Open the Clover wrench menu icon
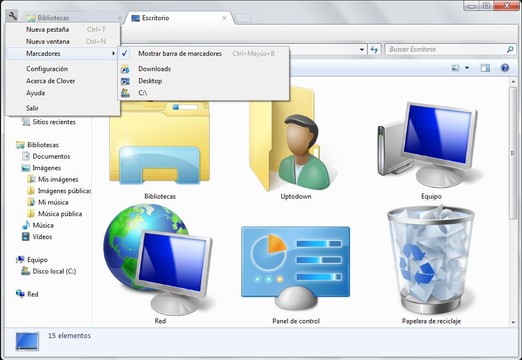The image size is (522, 360). coord(12,15)
